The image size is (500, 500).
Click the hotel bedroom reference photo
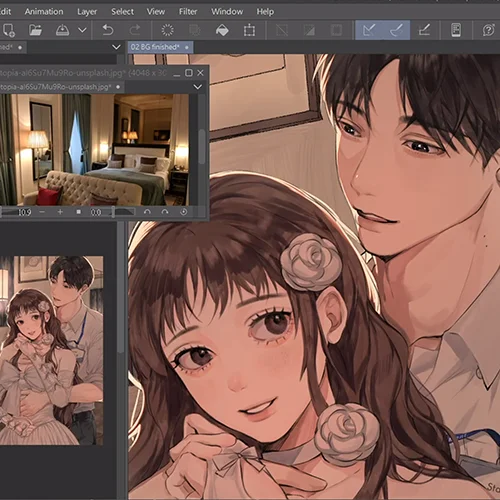[94, 149]
